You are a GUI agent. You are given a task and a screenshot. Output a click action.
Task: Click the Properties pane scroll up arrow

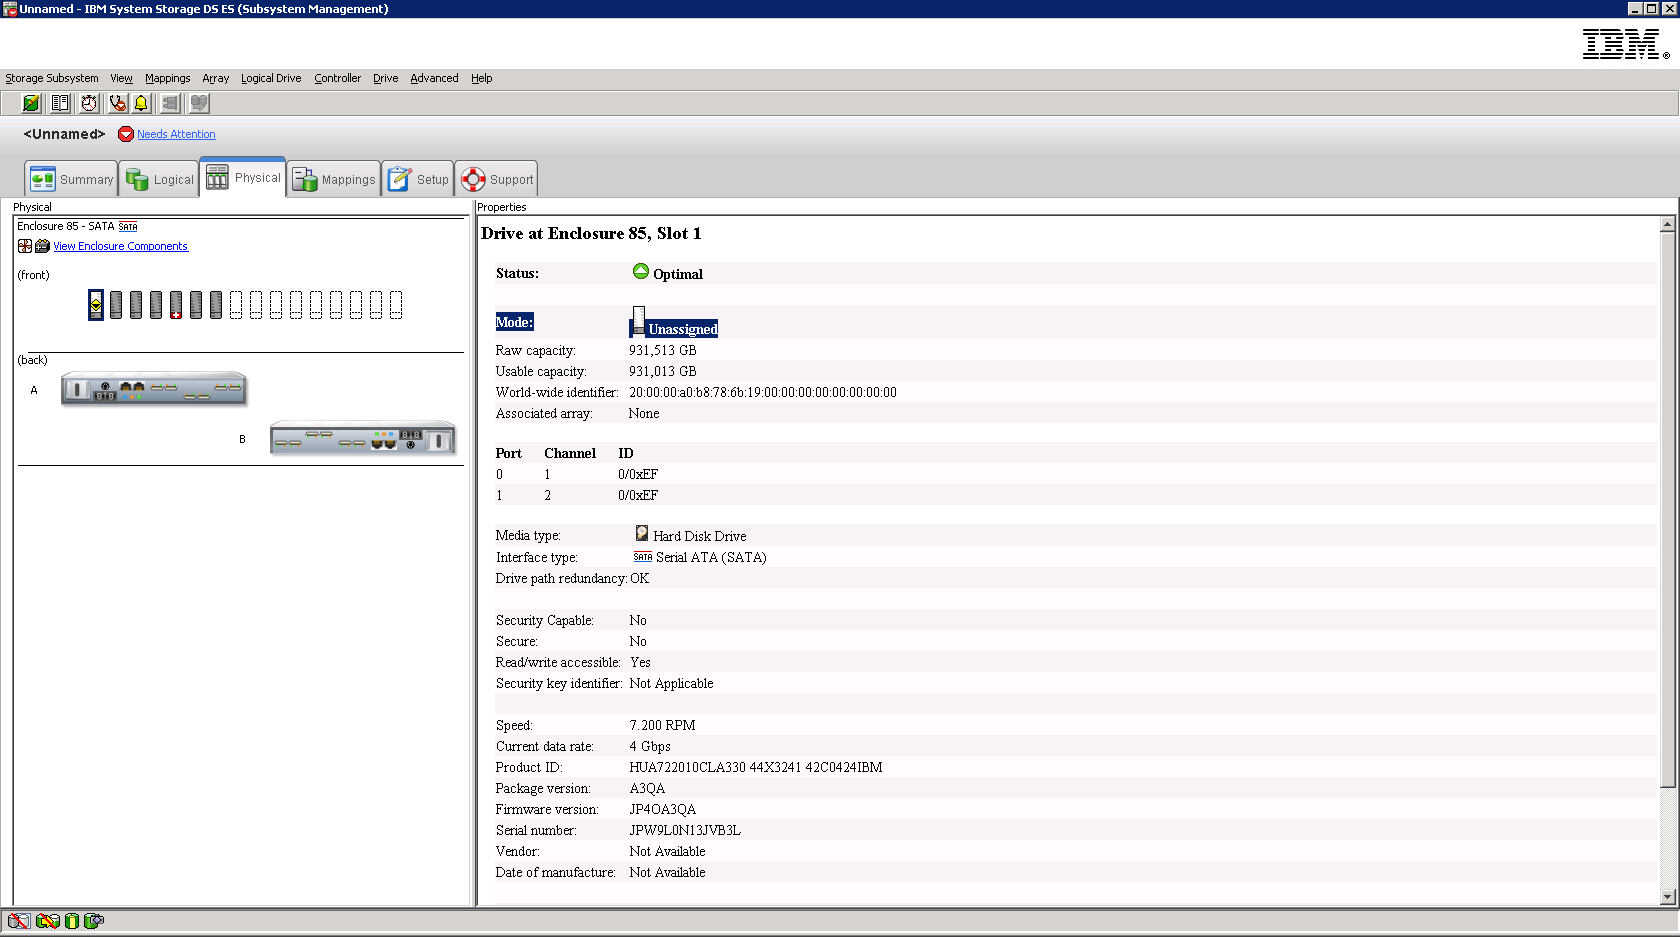(1667, 225)
